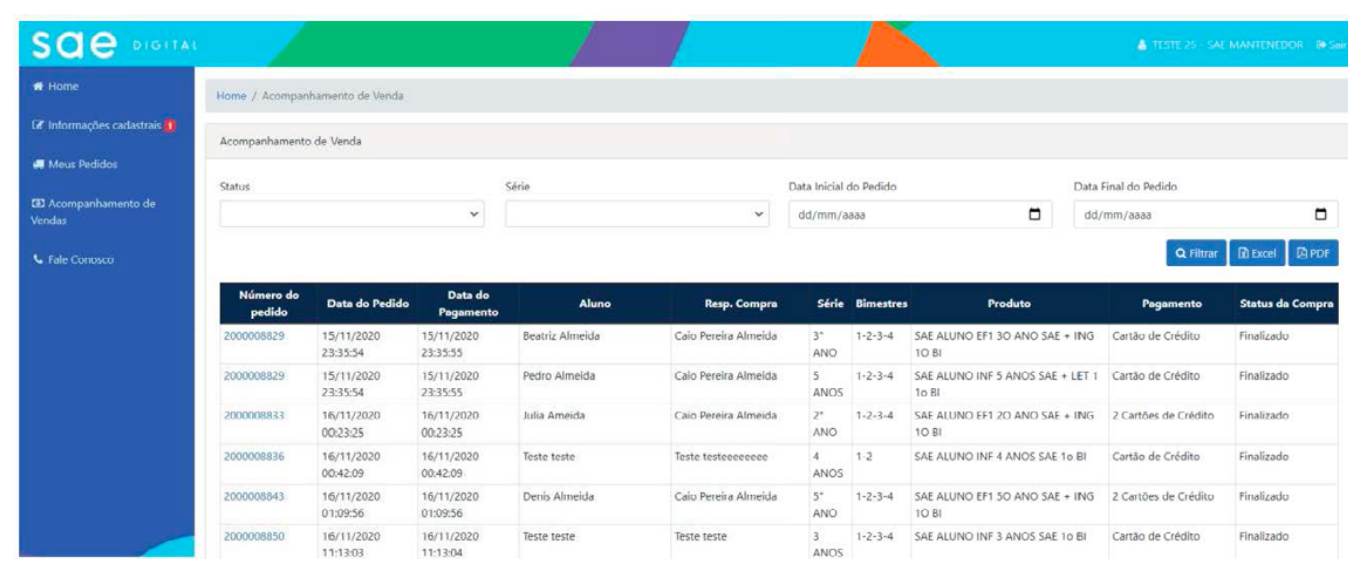Click the Data Final do Pedido date field
Screen dimensions: 1348x562
click(x=1206, y=214)
